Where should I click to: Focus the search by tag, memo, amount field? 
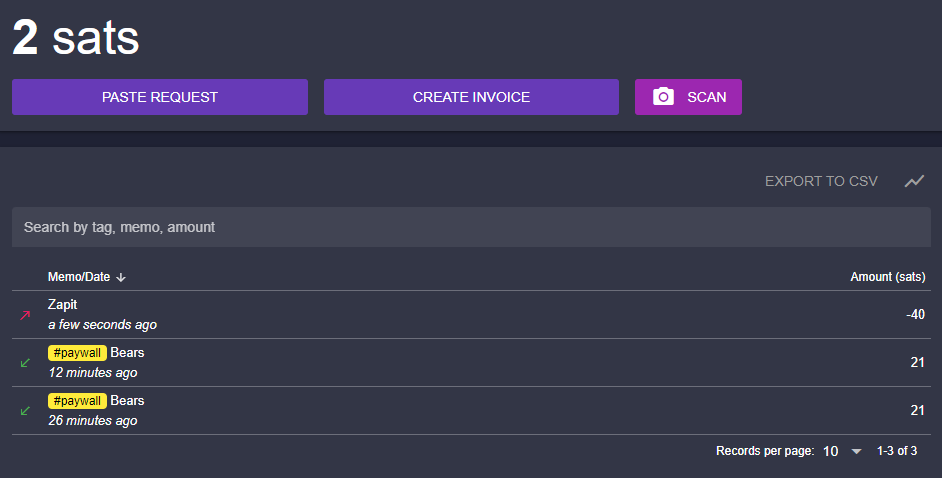[x=470, y=227]
